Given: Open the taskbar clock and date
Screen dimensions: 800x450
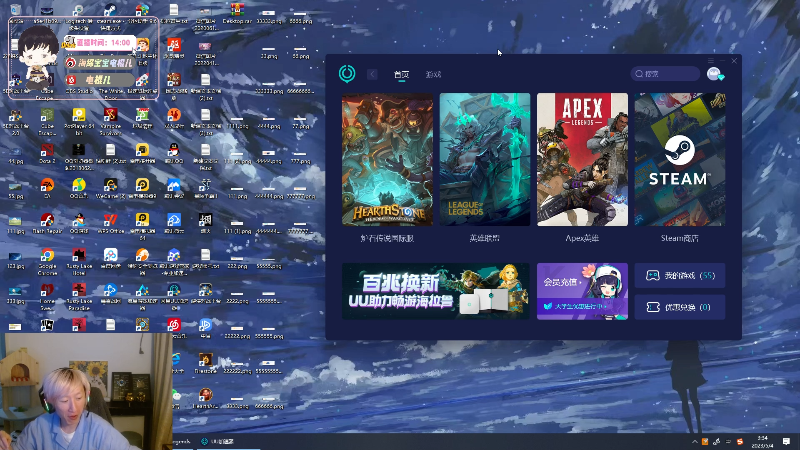Looking at the screenshot, I should click(762, 442).
